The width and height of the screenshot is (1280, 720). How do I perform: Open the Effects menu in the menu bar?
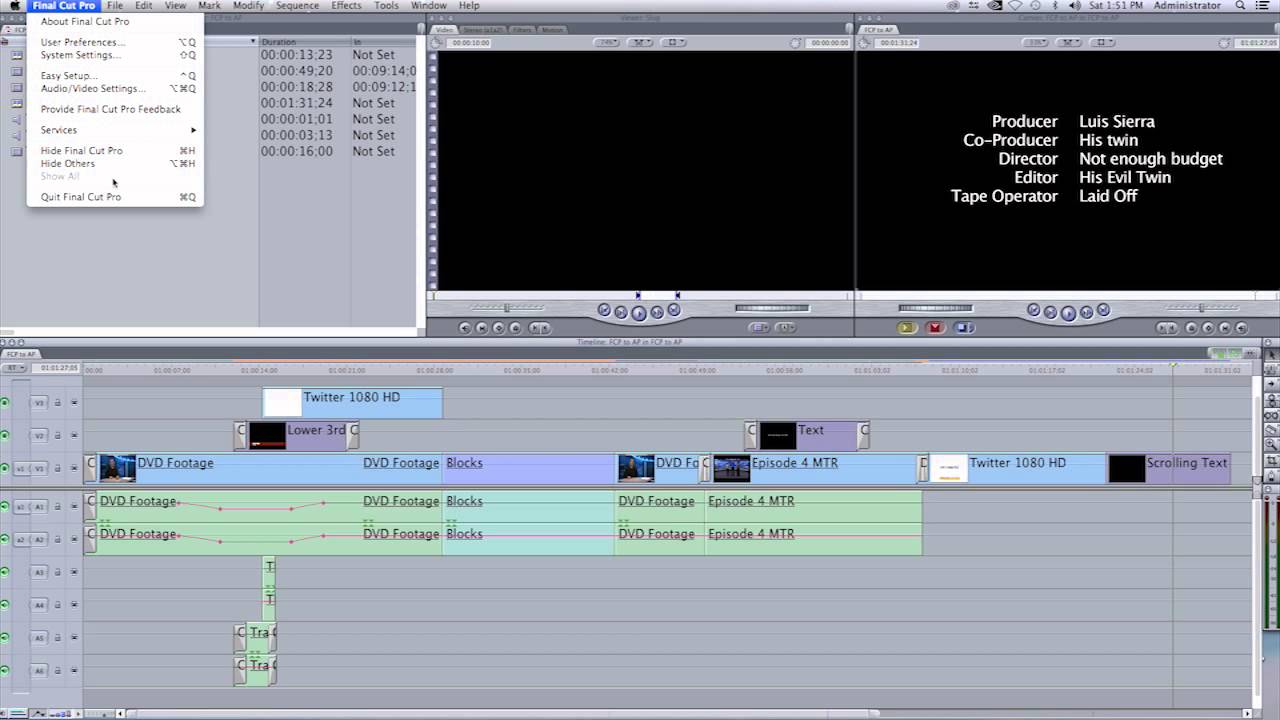click(346, 6)
